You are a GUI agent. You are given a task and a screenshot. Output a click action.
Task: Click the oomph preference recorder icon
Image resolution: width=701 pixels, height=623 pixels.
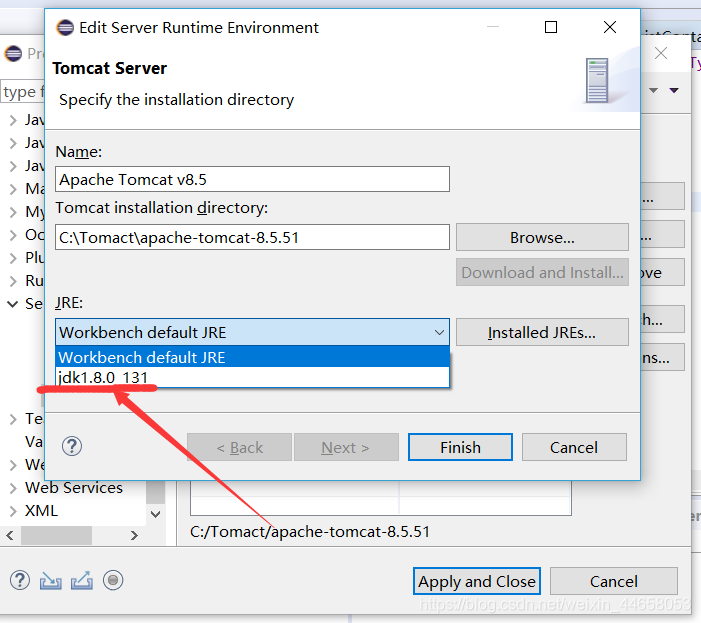pos(113,580)
